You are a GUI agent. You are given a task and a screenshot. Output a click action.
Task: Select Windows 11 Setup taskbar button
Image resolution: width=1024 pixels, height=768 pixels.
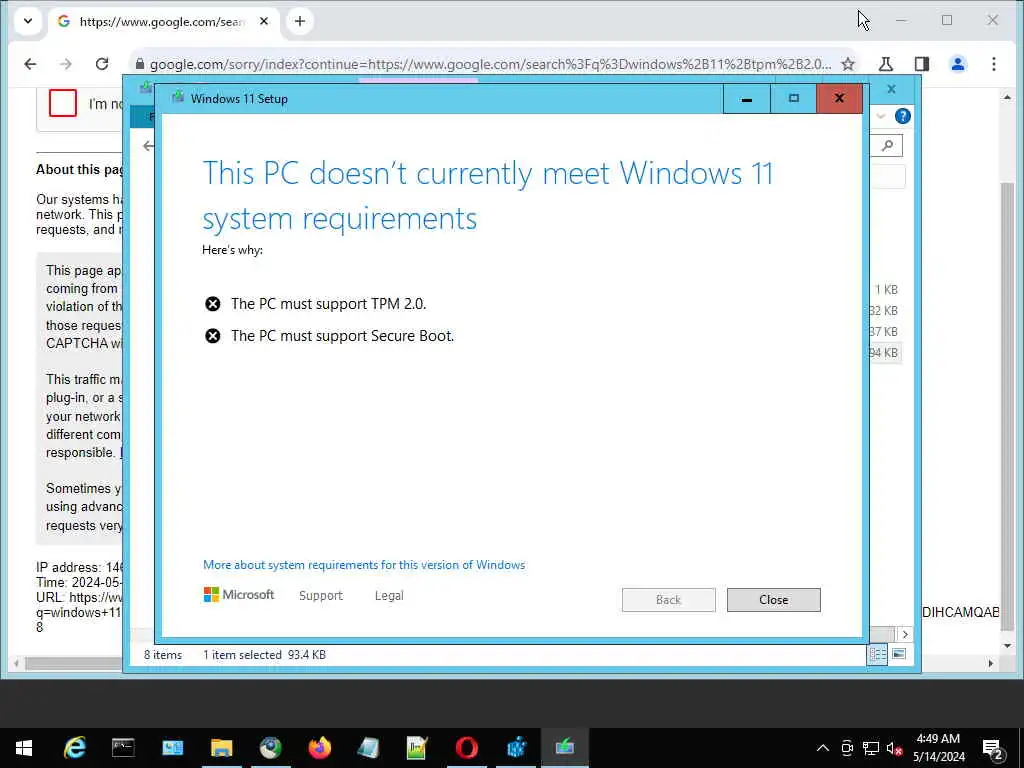click(565, 748)
